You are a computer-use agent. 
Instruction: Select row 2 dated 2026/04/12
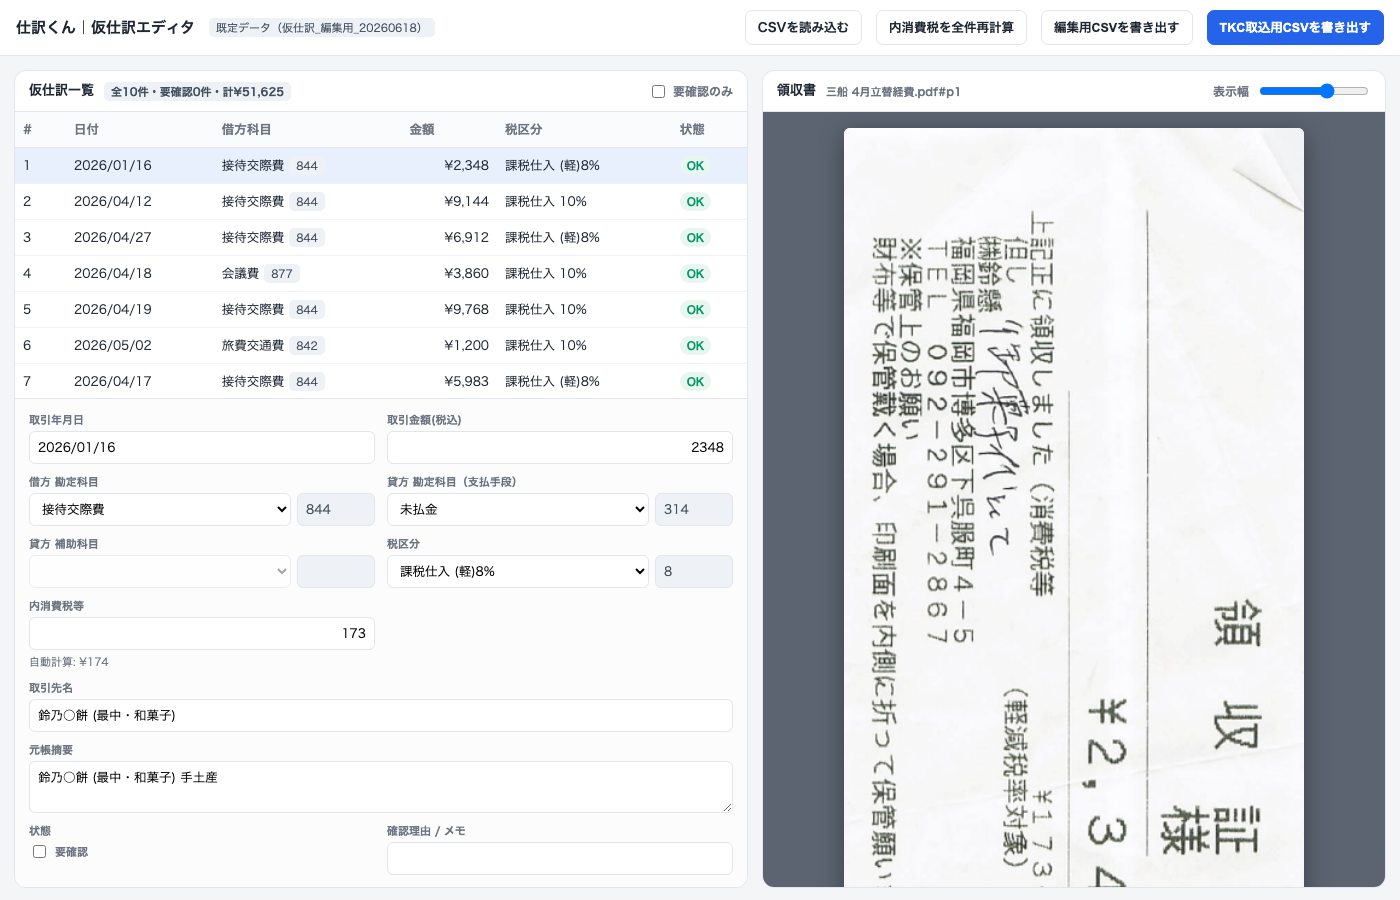coord(381,202)
